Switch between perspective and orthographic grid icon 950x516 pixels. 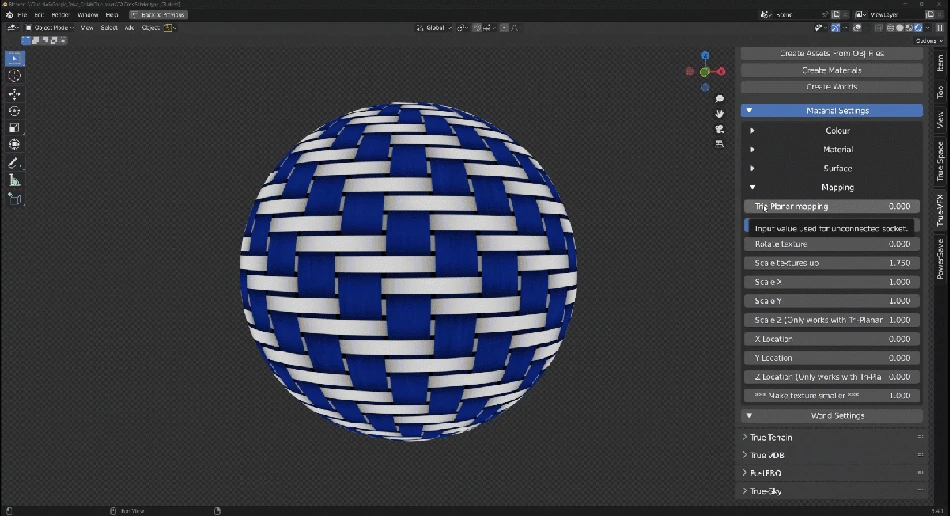(719, 144)
